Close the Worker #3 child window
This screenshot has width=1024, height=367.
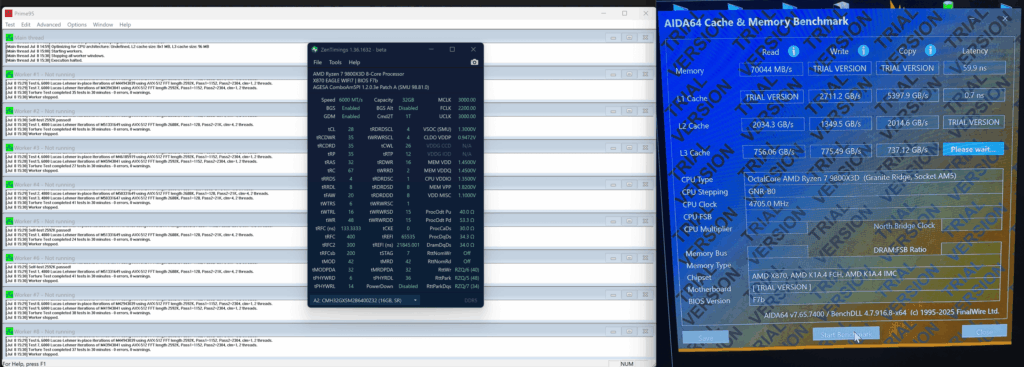coord(645,148)
